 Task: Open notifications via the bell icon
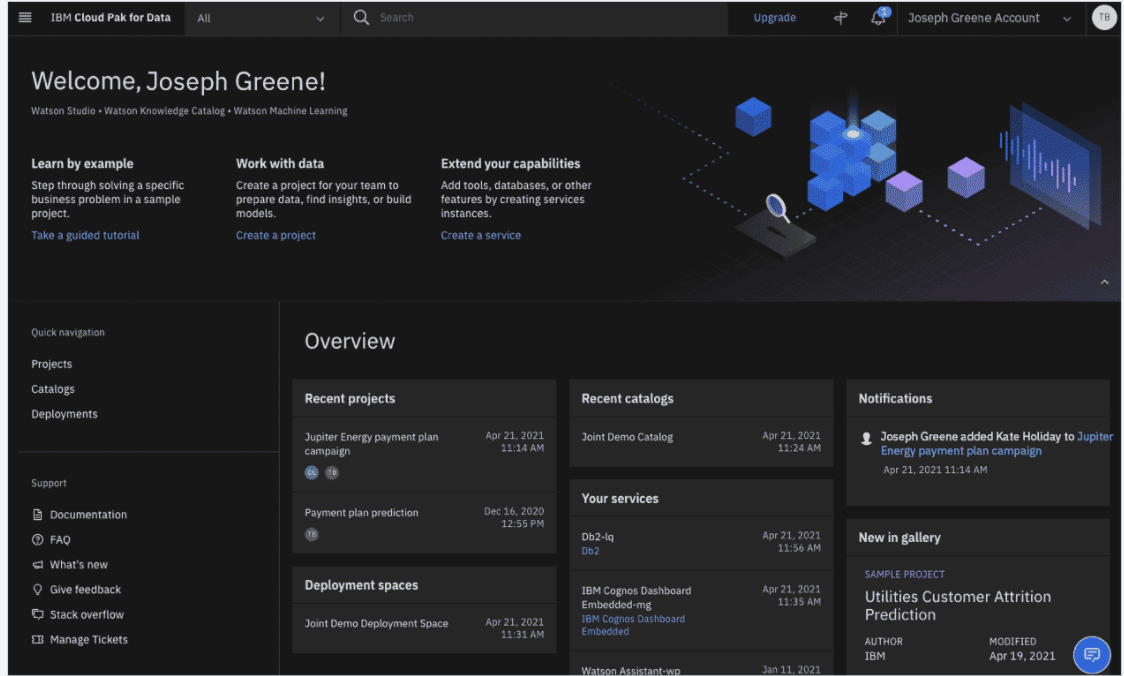pos(877,18)
